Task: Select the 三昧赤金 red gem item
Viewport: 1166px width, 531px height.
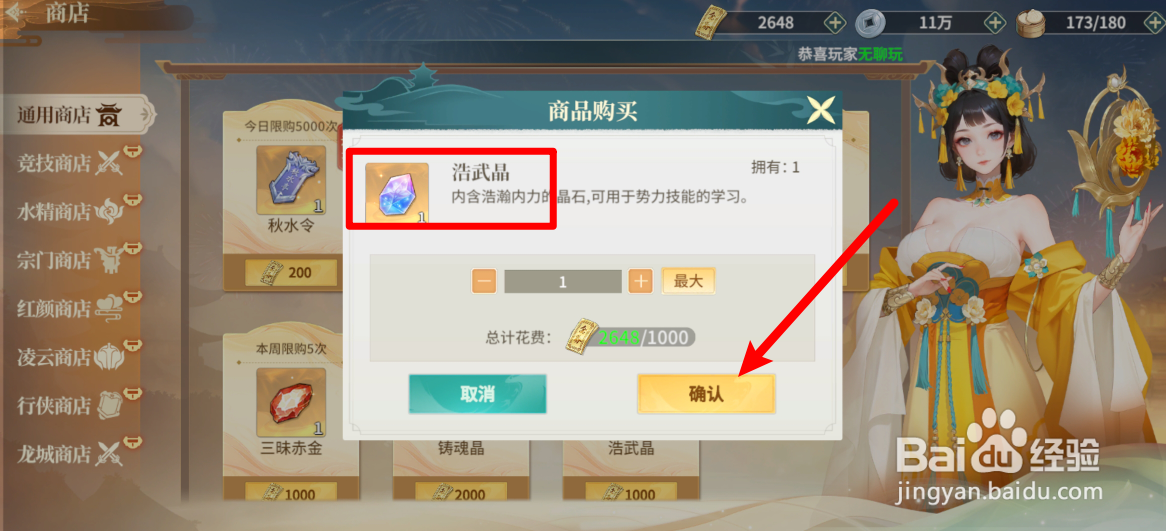Action: [x=292, y=402]
